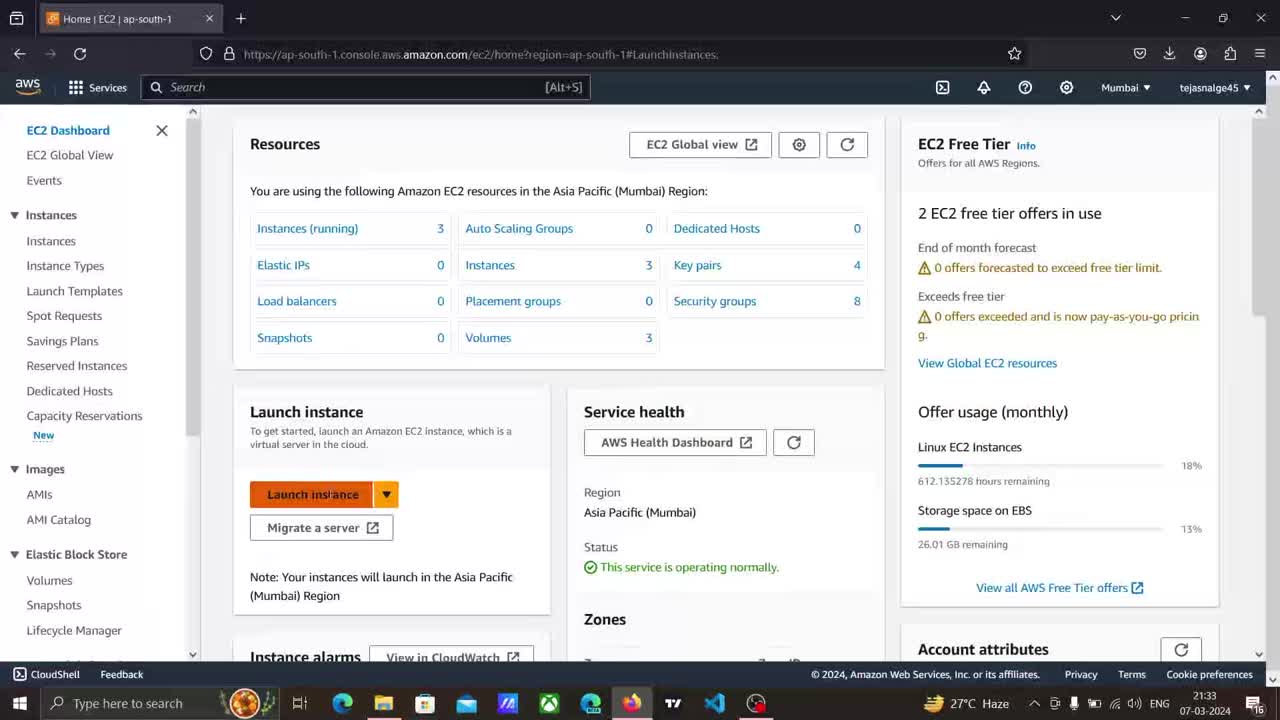The width and height of the screenshot is (1280, 720).
Task: Open the notifications bell icon
Action: point(984,88)
